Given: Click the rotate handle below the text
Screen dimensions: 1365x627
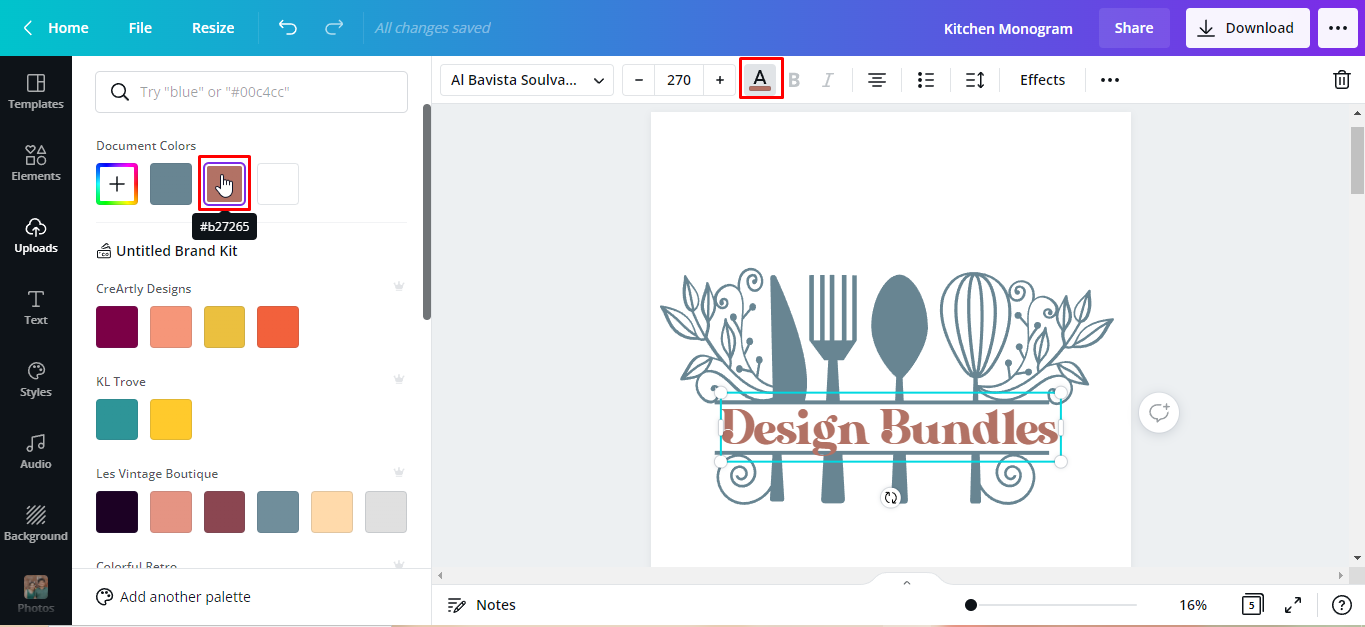Looking at the screenshot, I should (x=891, y=497).
